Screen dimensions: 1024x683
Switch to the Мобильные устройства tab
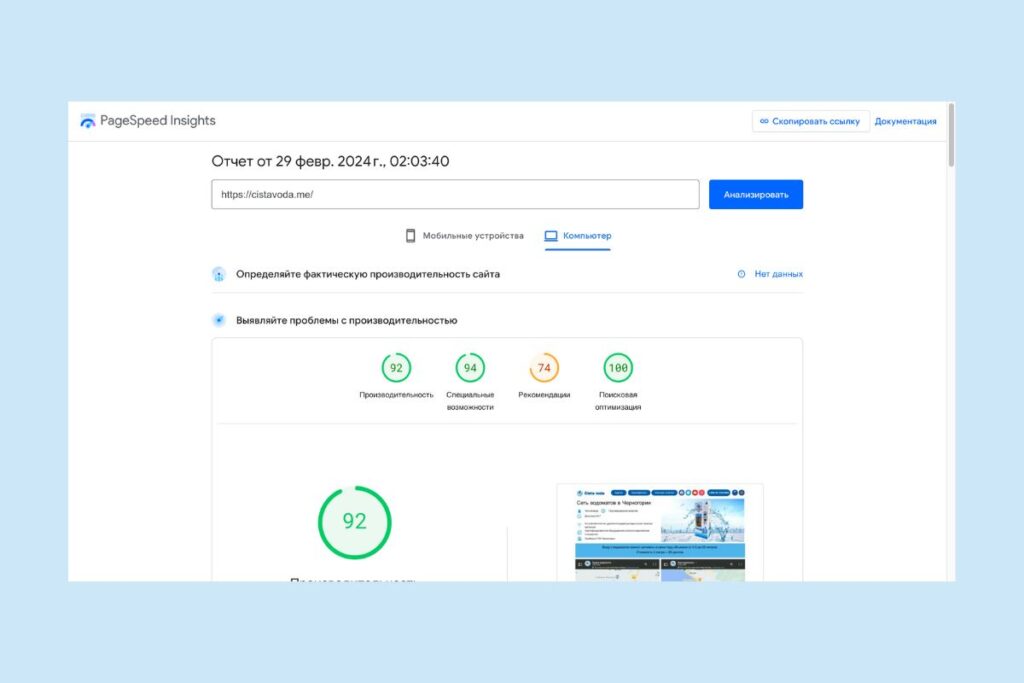point(465,236)
